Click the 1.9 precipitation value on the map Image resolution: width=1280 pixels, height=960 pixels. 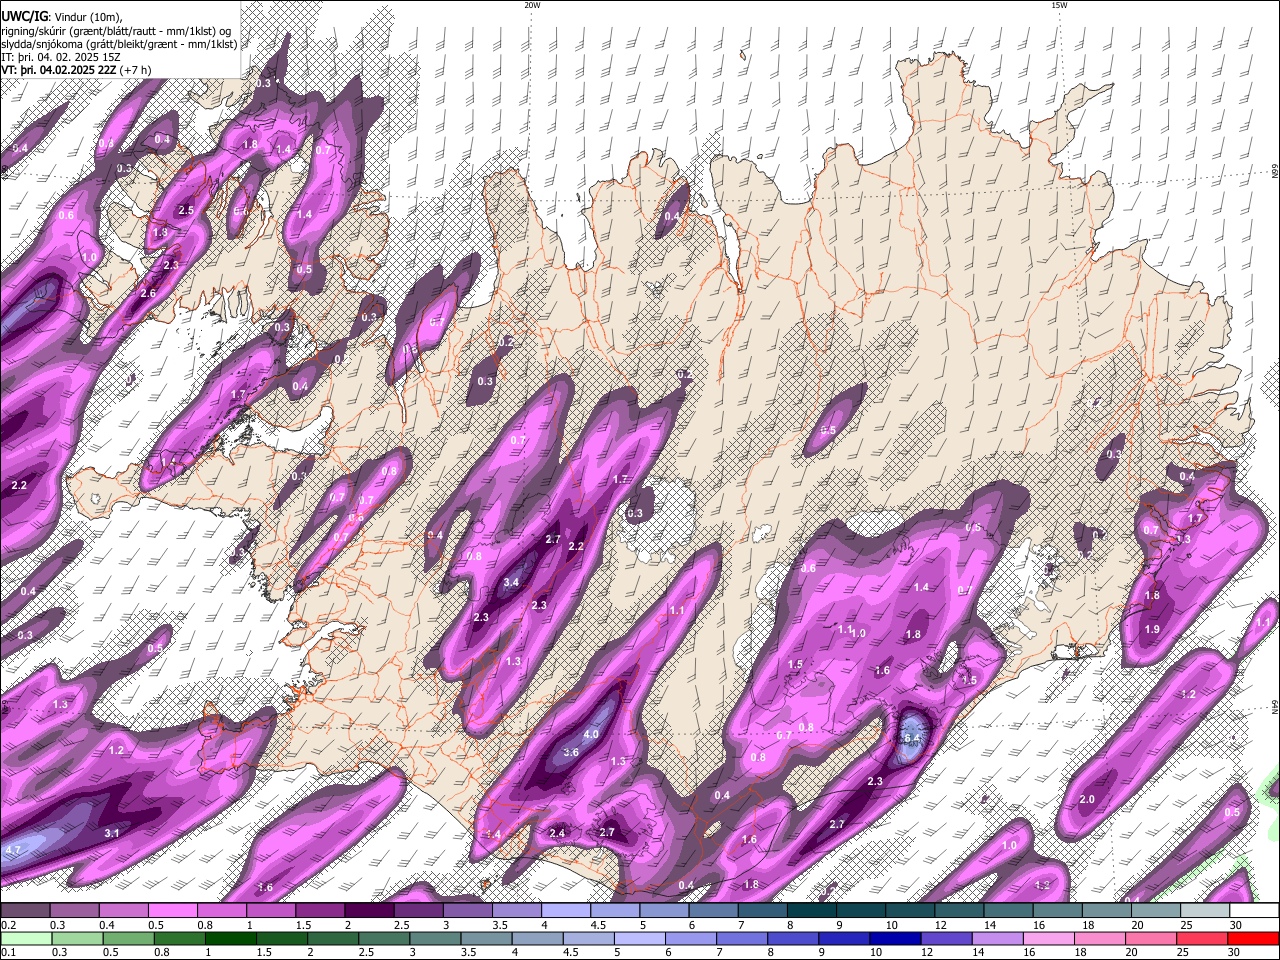coord(1152,629)
